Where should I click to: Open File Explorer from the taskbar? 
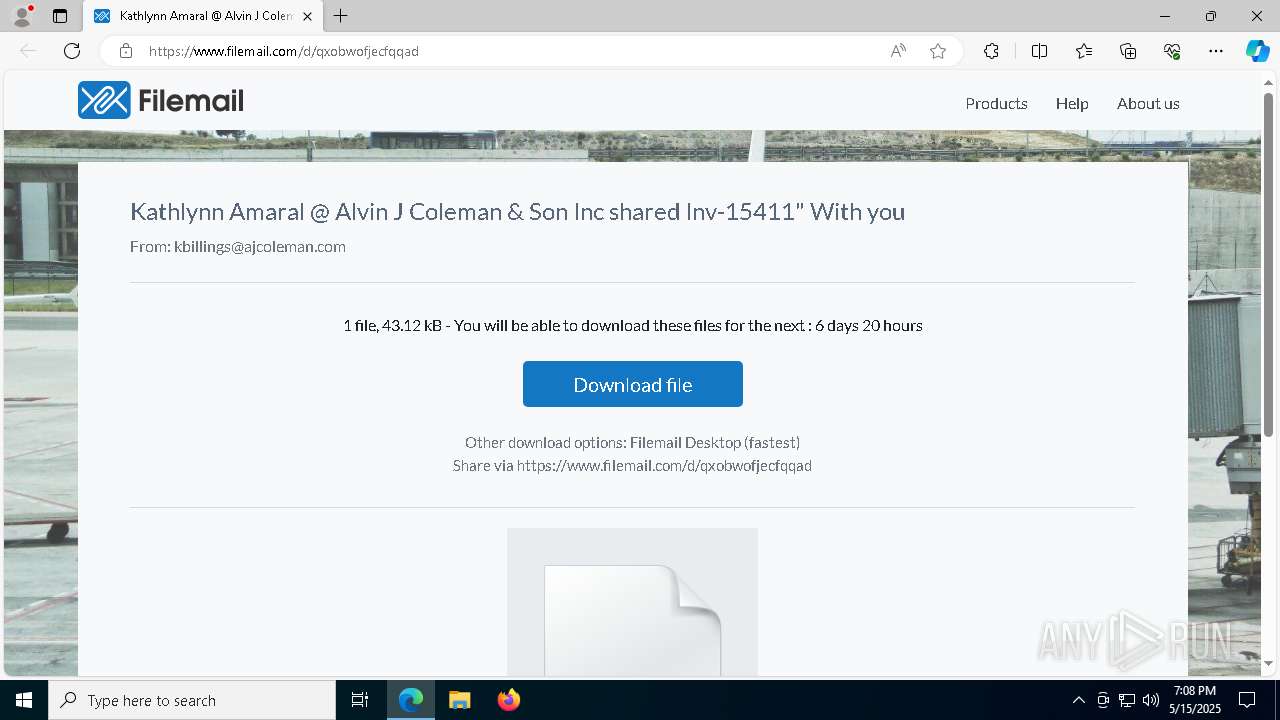[x=460, y=700]
